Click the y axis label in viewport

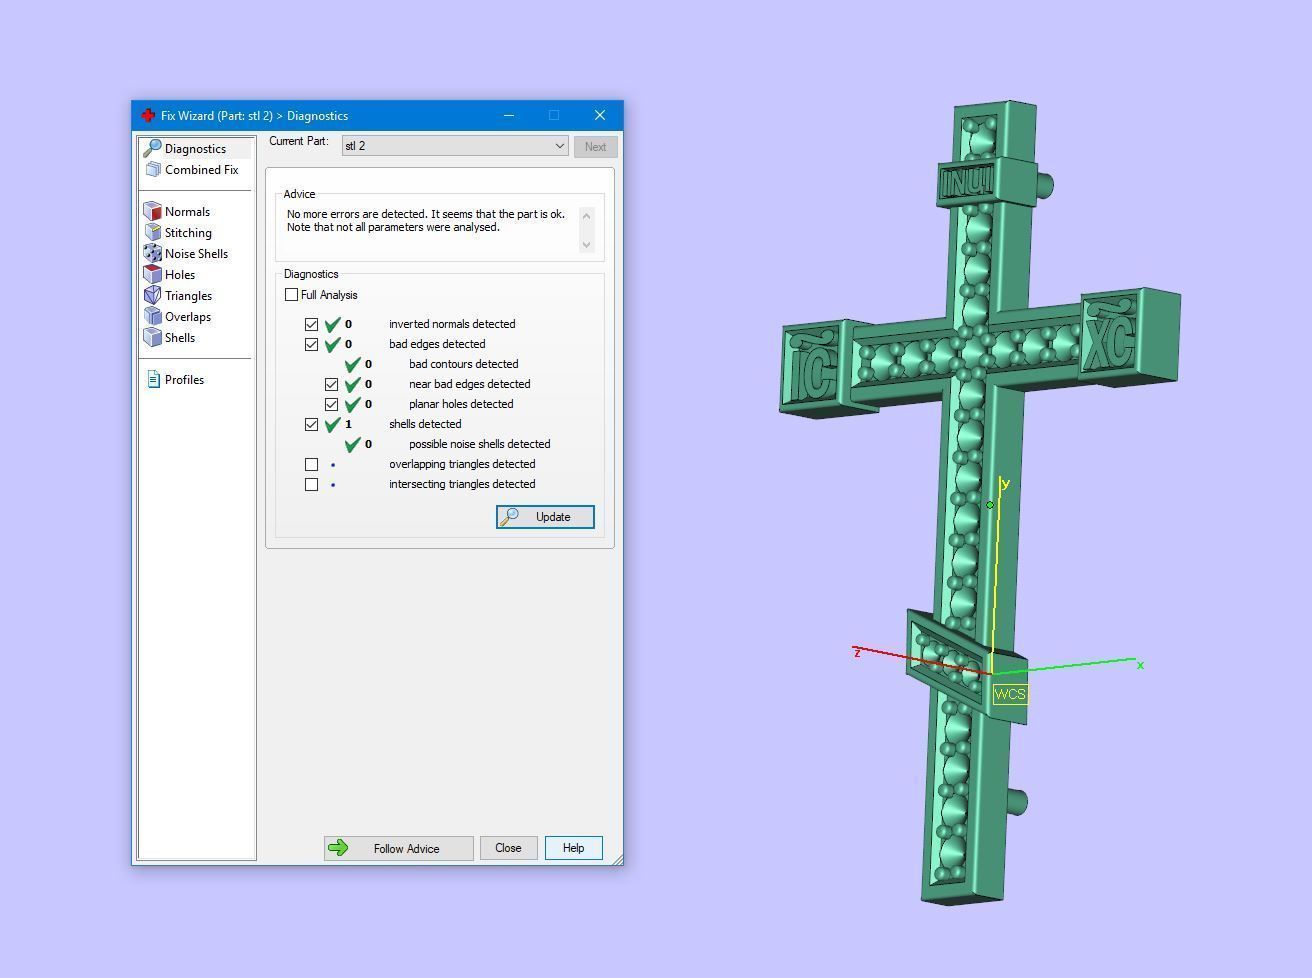pos(1005,483)
